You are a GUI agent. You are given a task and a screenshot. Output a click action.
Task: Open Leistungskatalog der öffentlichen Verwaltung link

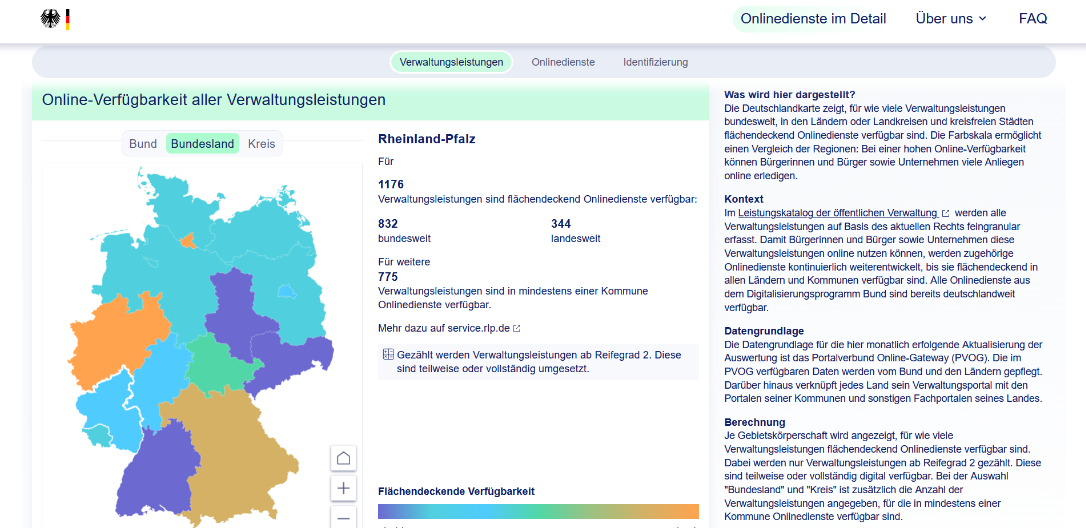click(x=838, y=213)
